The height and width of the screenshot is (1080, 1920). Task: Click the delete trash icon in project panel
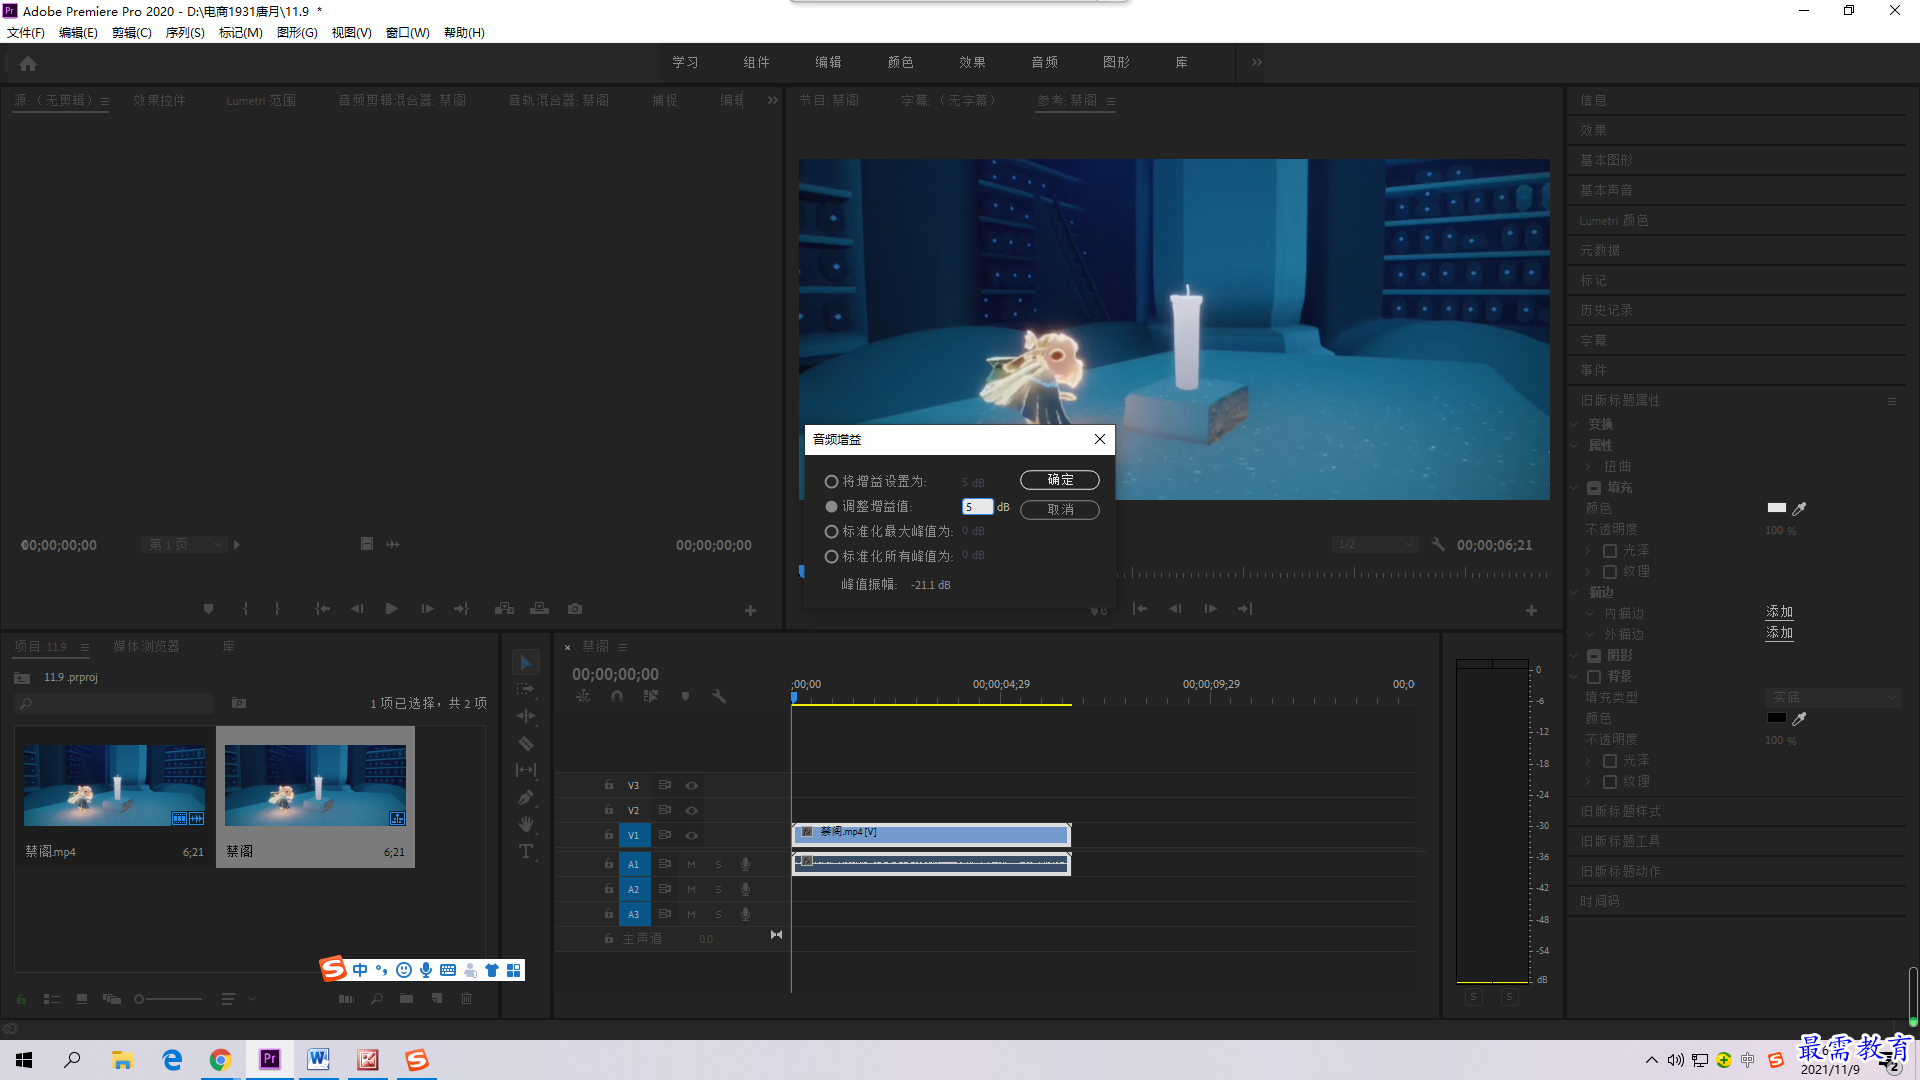[x=466, y=998]
